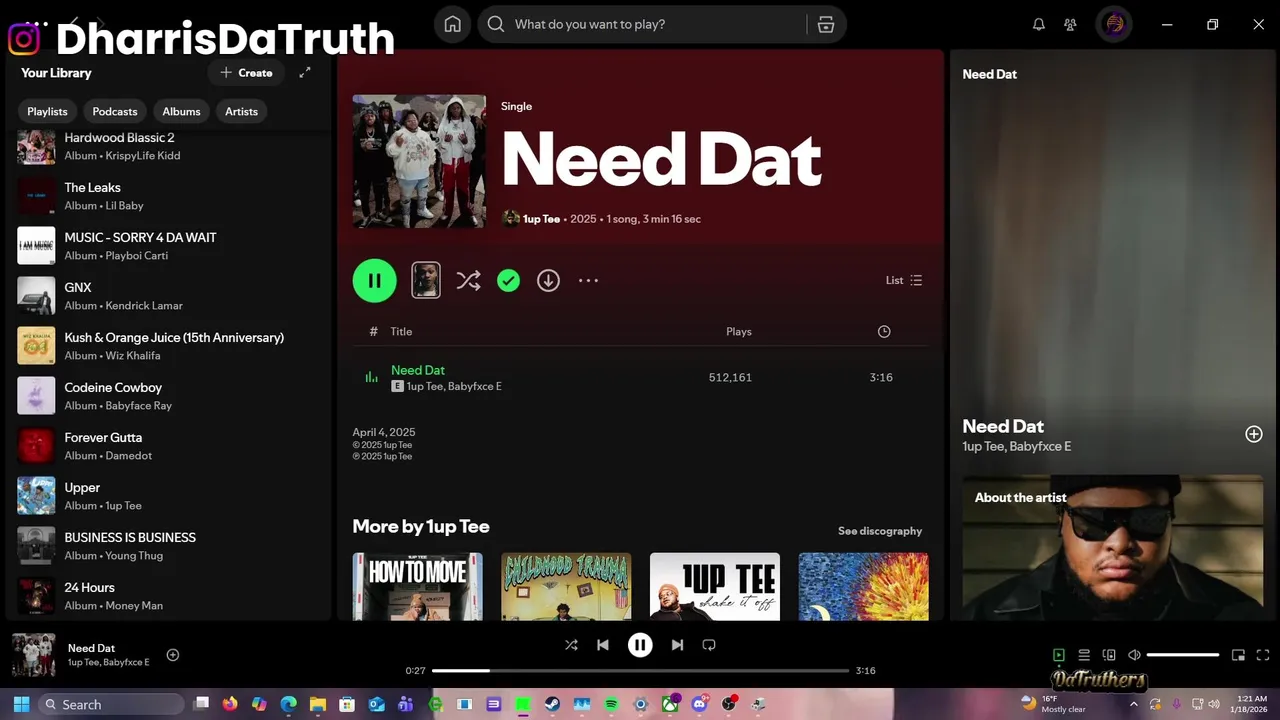The width and height of the screenshot is (1280, 720).
Task: Open more options for Need Dat single
Action: point(588,281)
